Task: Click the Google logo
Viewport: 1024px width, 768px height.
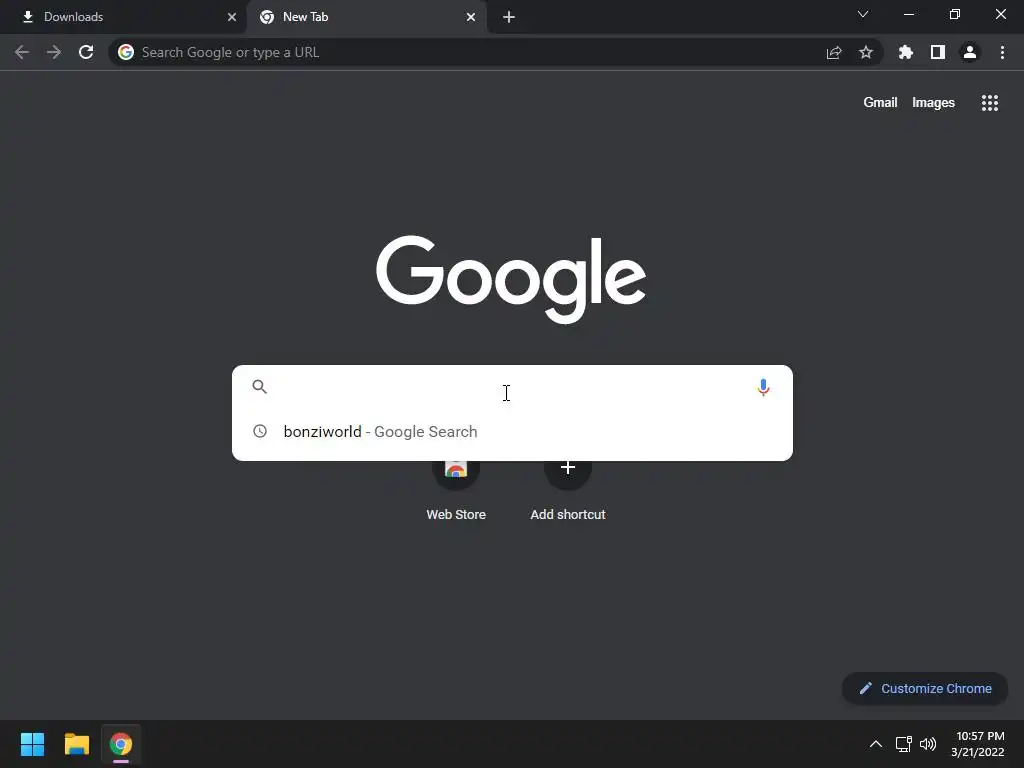Action: point(511,279)
